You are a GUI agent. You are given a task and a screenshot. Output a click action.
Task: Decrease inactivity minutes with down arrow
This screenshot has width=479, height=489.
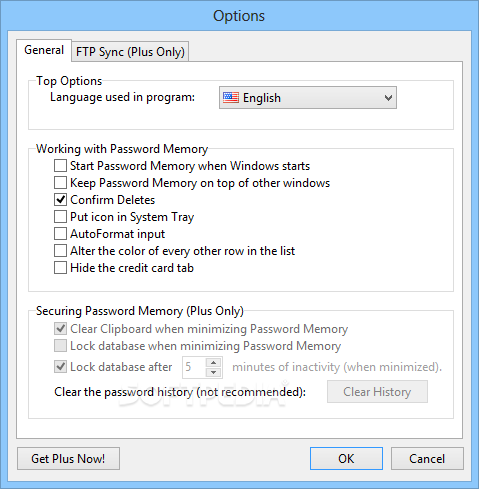[213, 372]
